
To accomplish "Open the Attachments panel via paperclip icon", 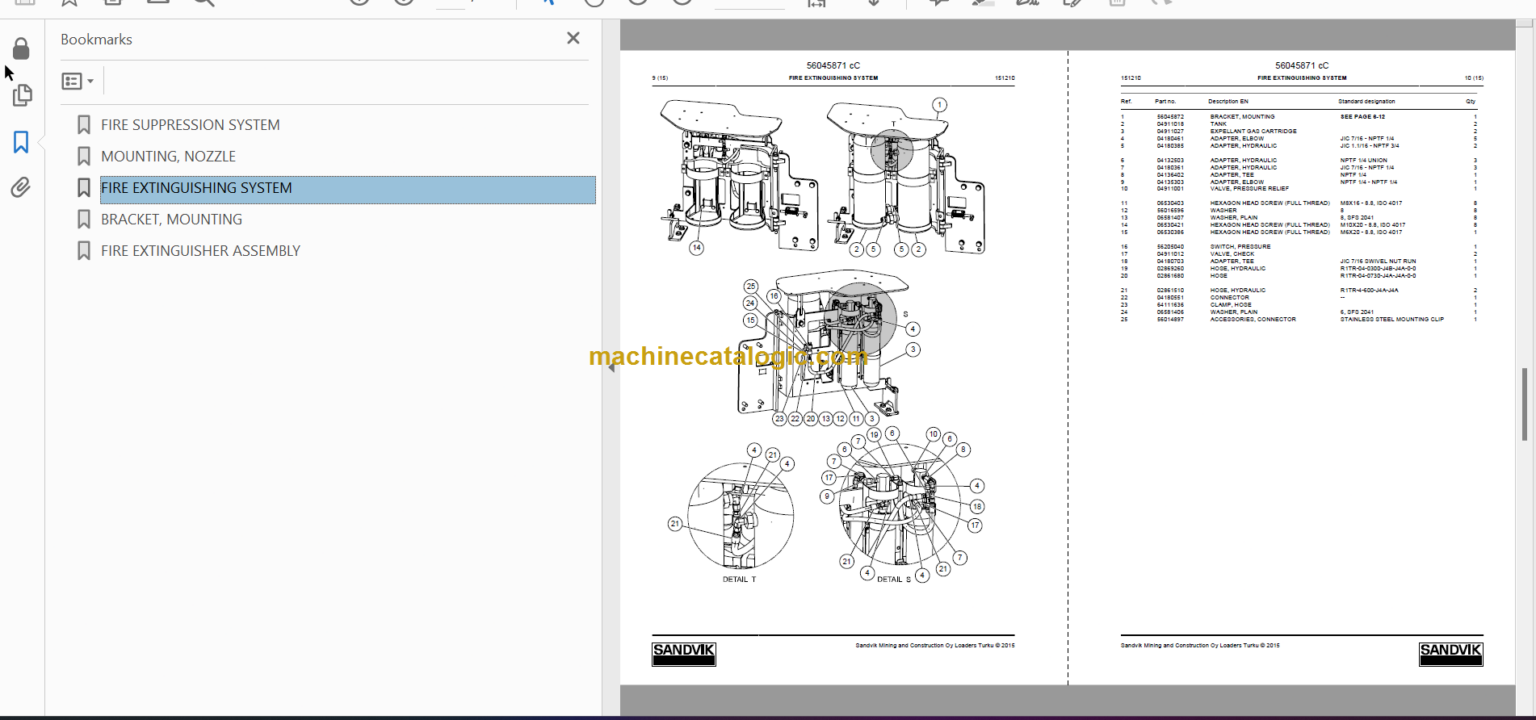I will [x=20, y=187].
